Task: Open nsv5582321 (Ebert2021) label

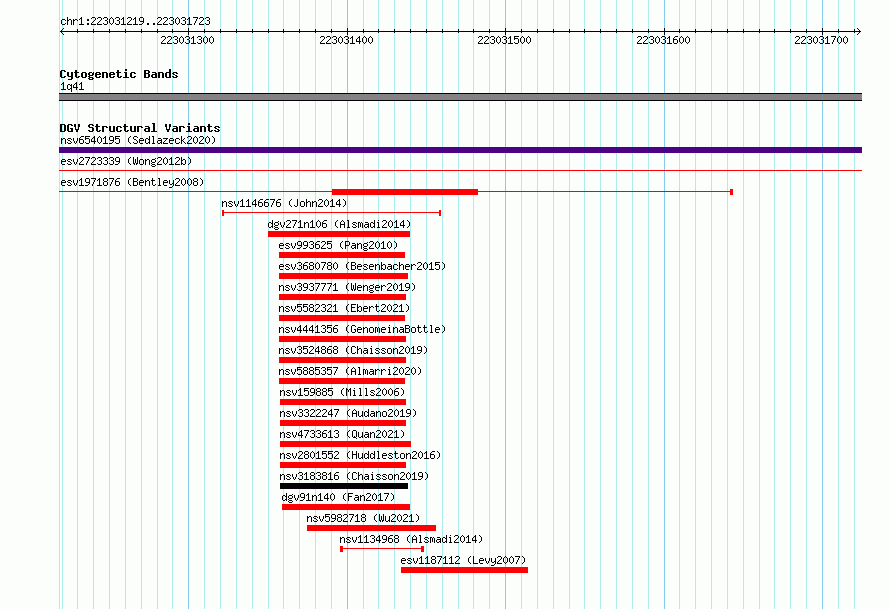Action: coord(344,308)
